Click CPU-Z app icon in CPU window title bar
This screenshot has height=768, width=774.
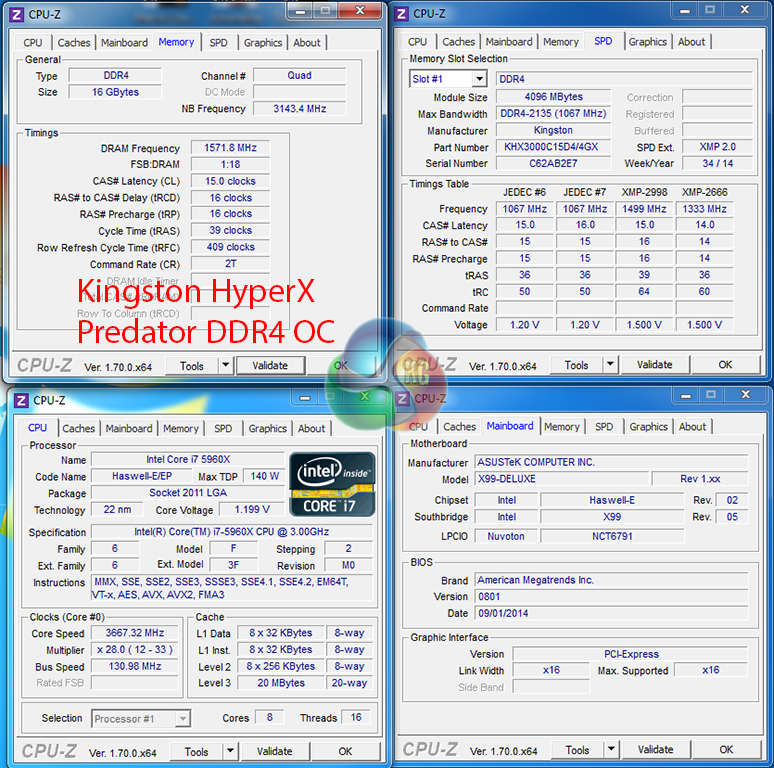[21, 400]
